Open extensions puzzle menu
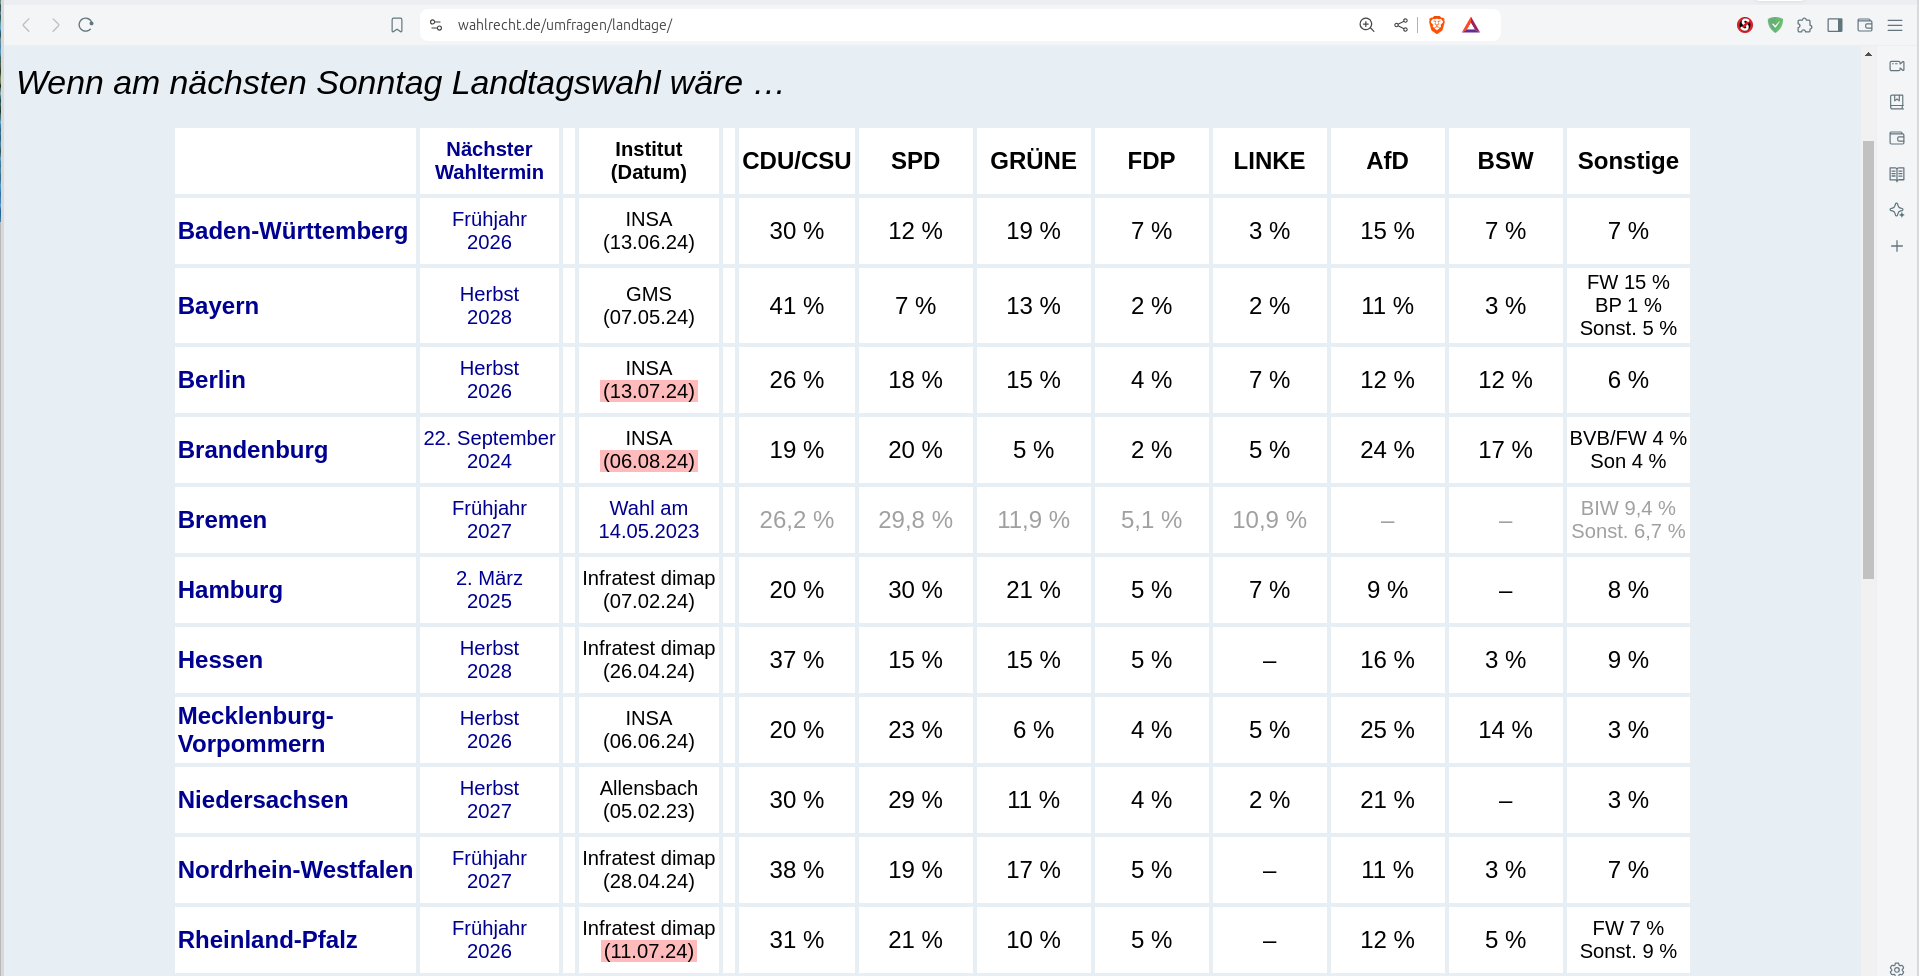Screen dimensions: 1919x976 [x=1805, y=25]
